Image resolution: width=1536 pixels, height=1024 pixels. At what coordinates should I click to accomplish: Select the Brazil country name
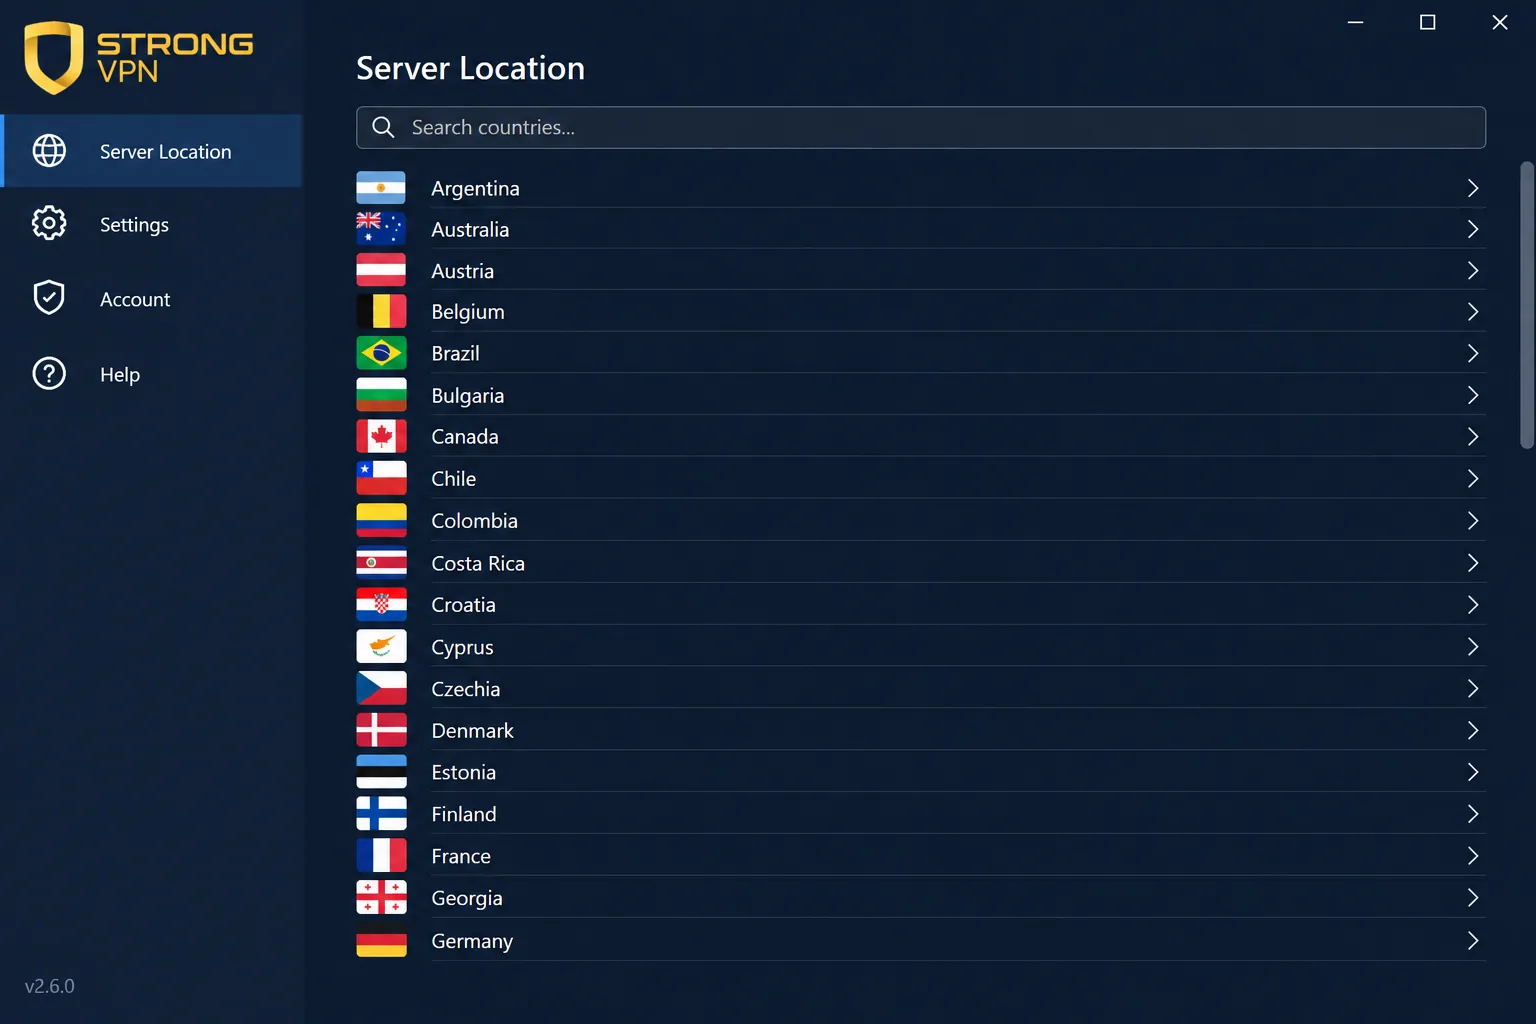click(455, 353)
